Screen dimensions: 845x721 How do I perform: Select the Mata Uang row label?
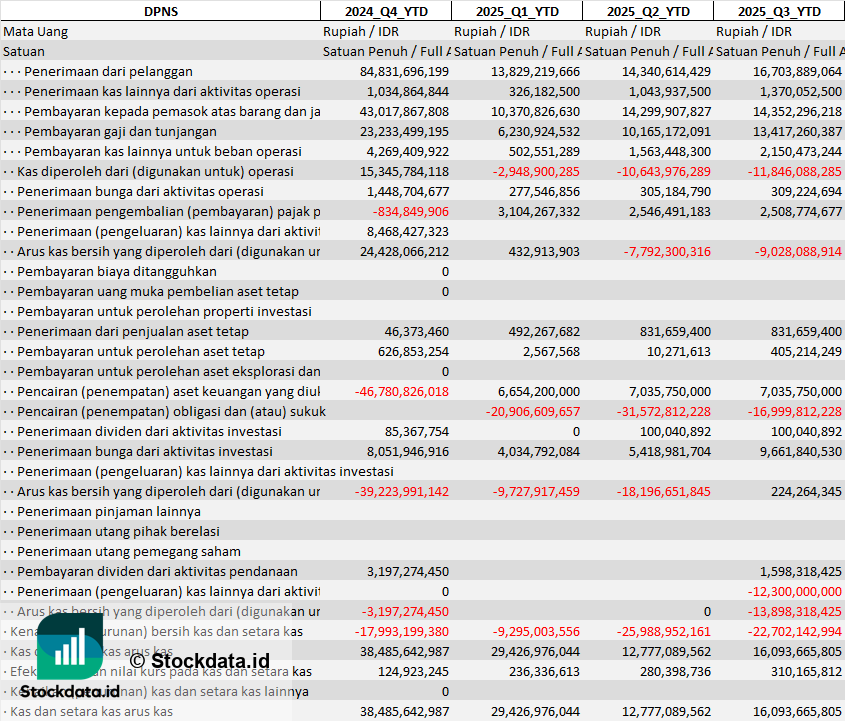pos(36,31)
